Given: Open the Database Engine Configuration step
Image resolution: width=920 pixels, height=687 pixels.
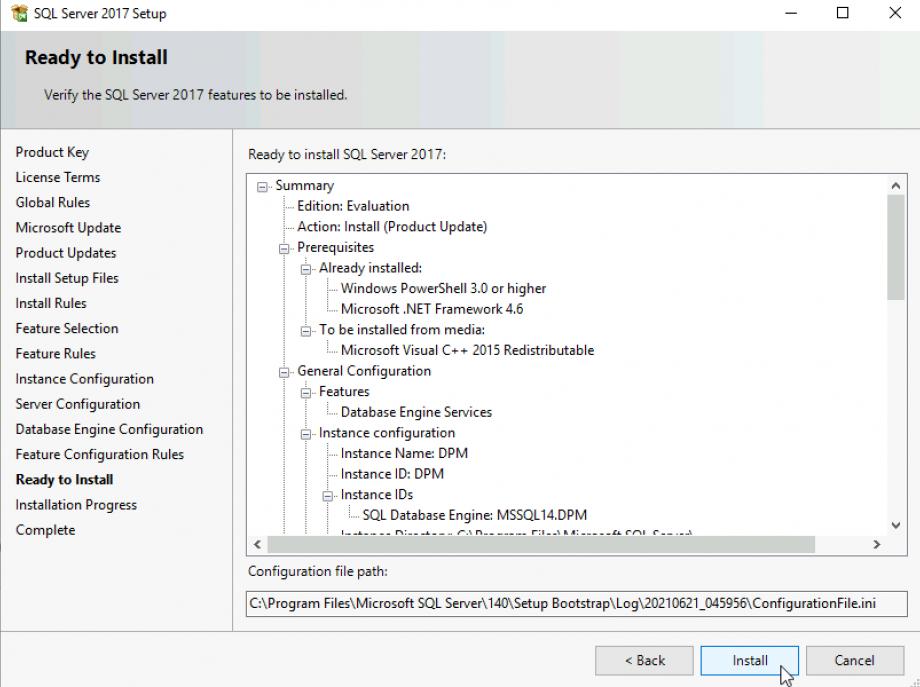Looking at the screenshot, I should 109,428.
